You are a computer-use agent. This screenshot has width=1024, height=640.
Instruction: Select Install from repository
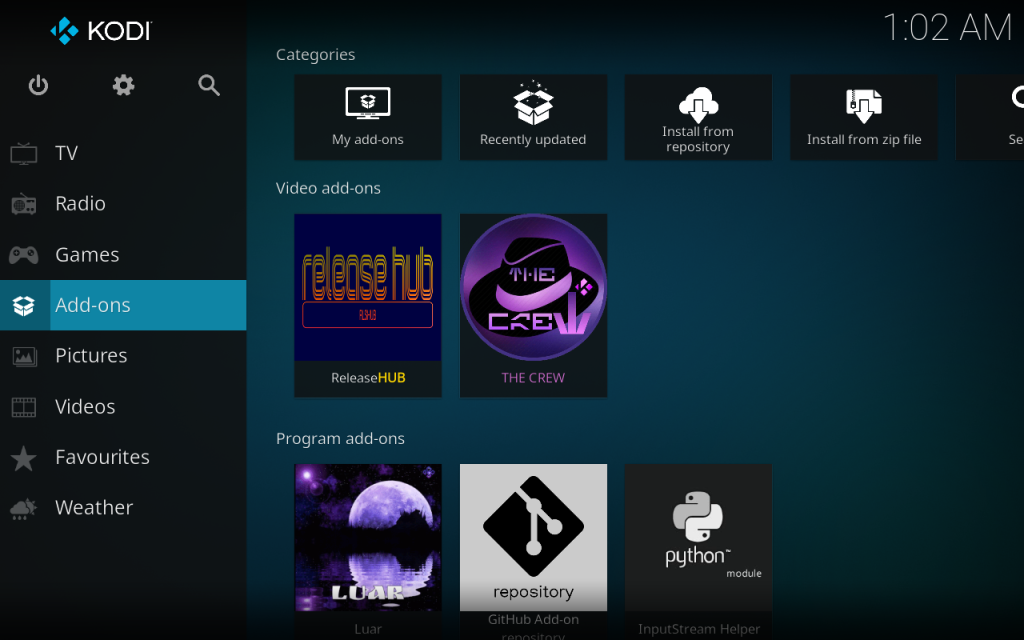point(698,117)
